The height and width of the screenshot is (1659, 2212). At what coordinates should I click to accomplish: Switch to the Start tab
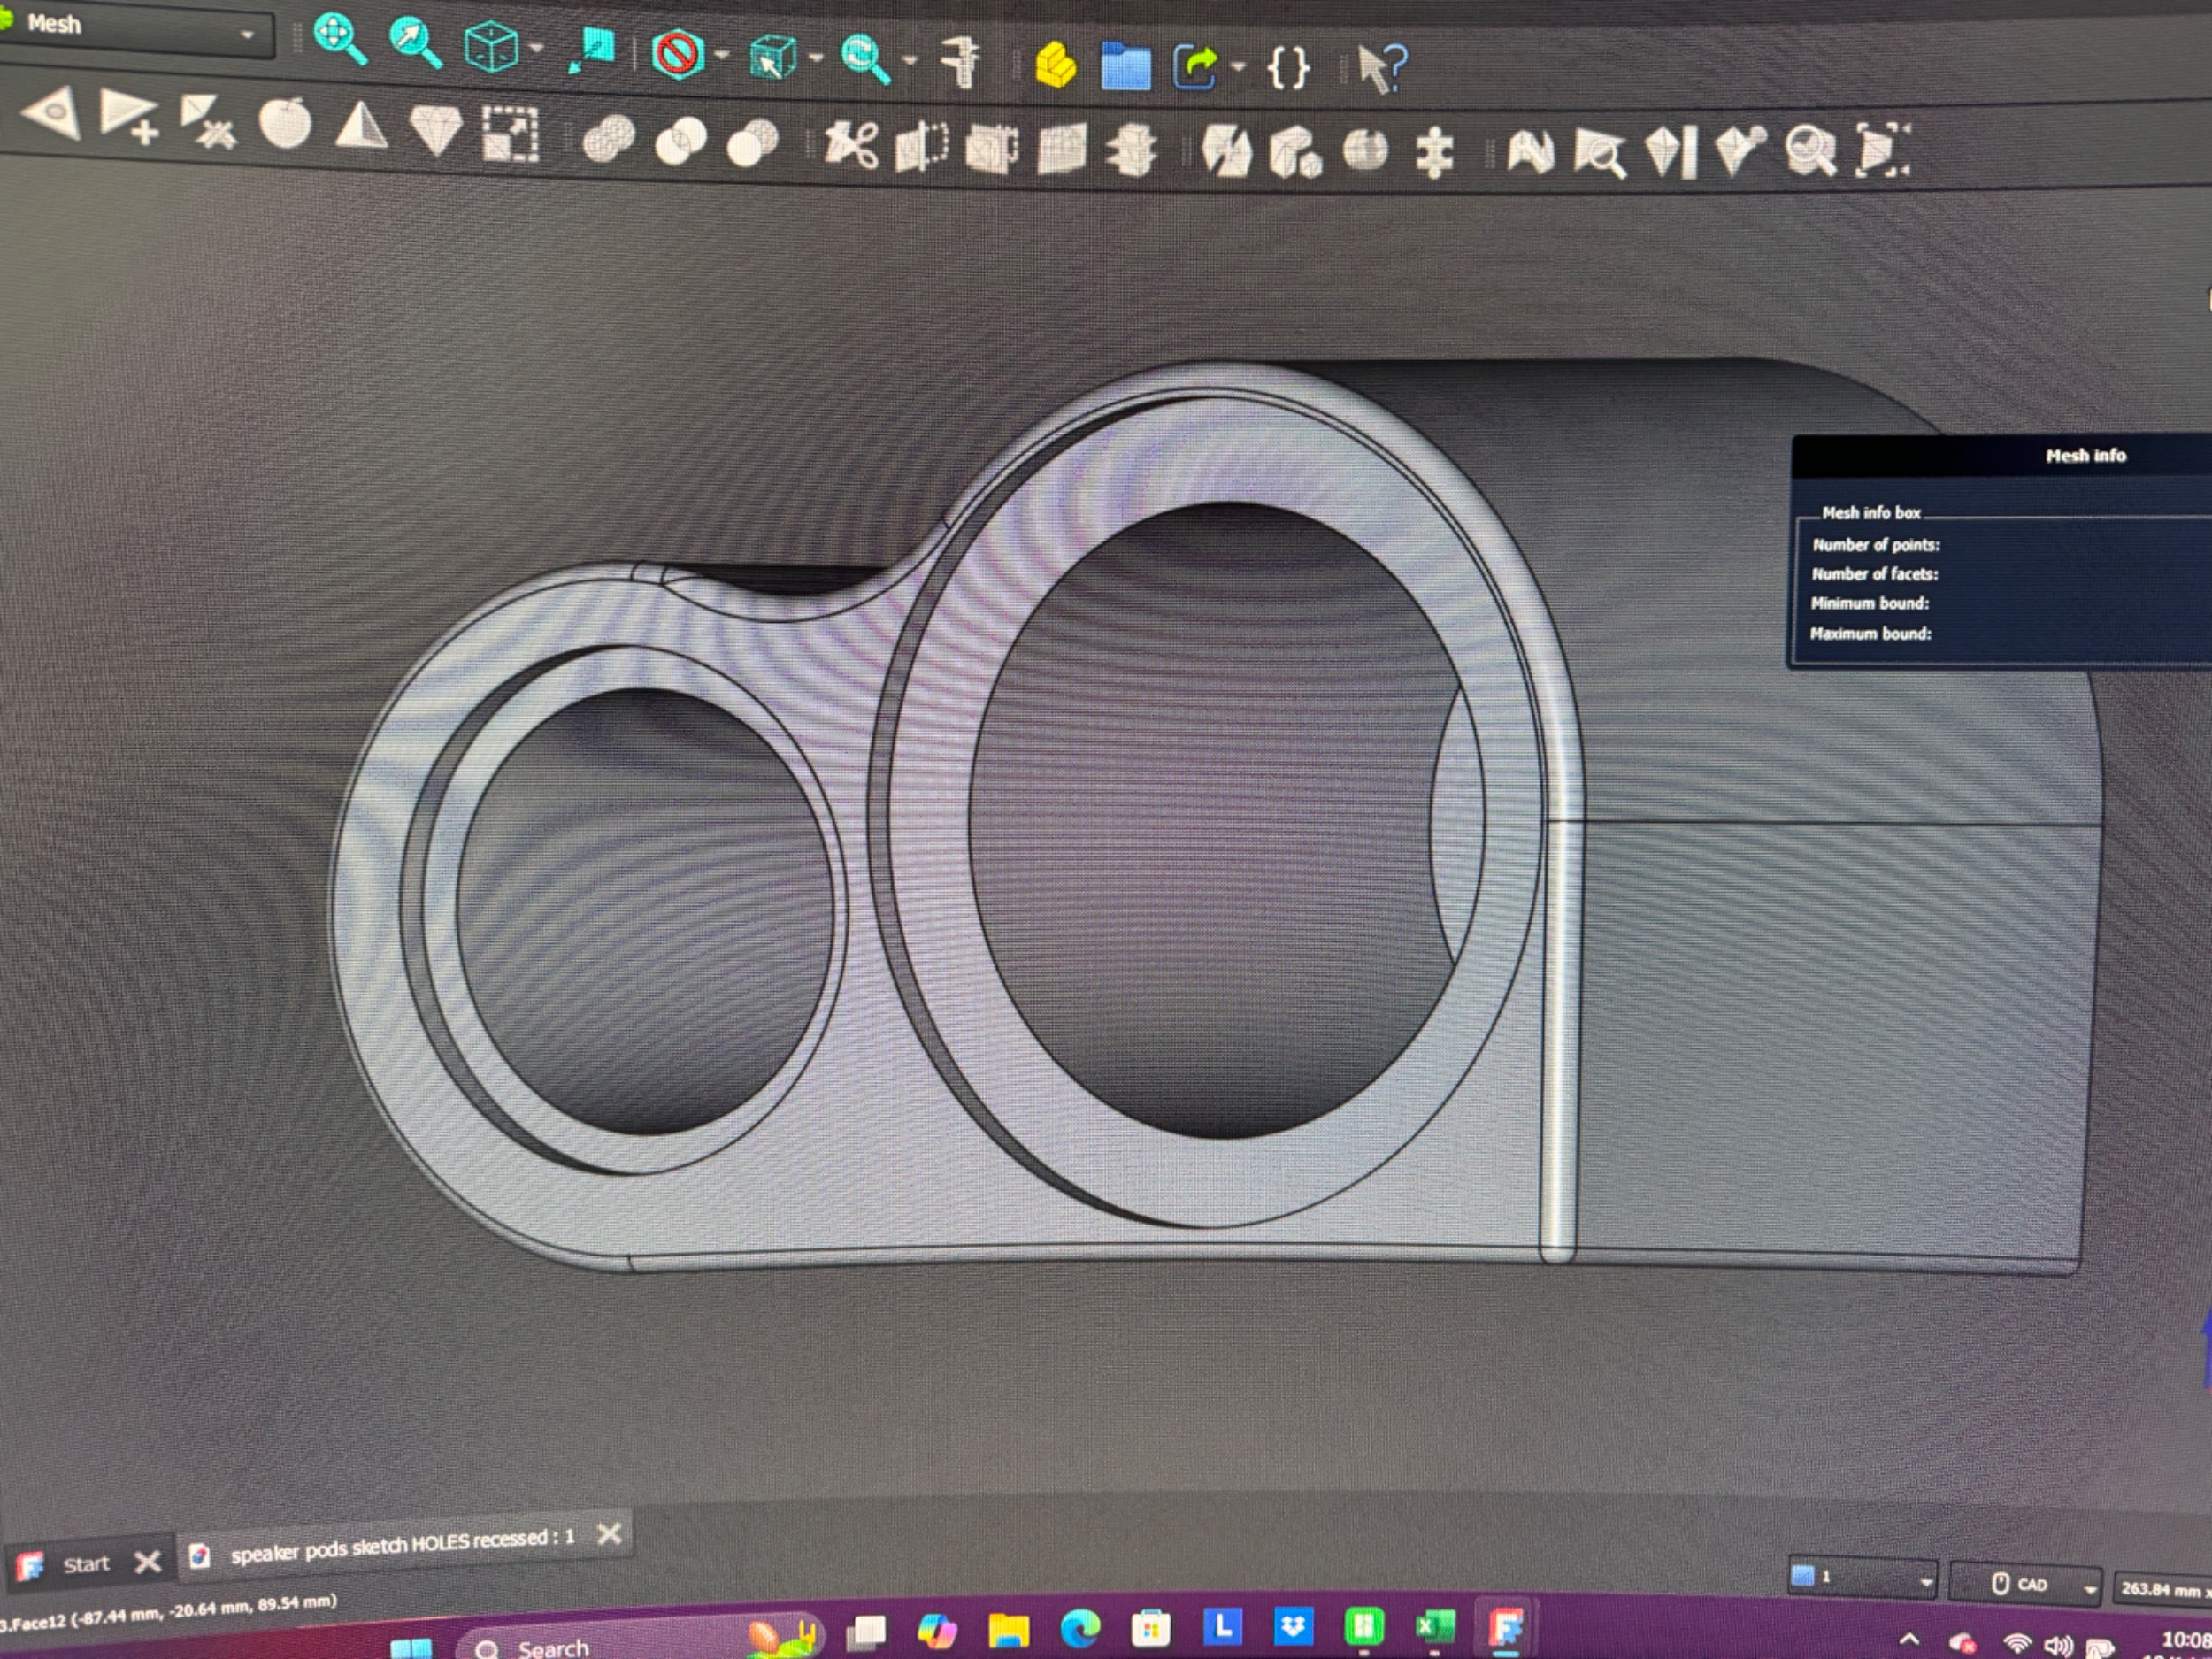[x=84, y=1564]
